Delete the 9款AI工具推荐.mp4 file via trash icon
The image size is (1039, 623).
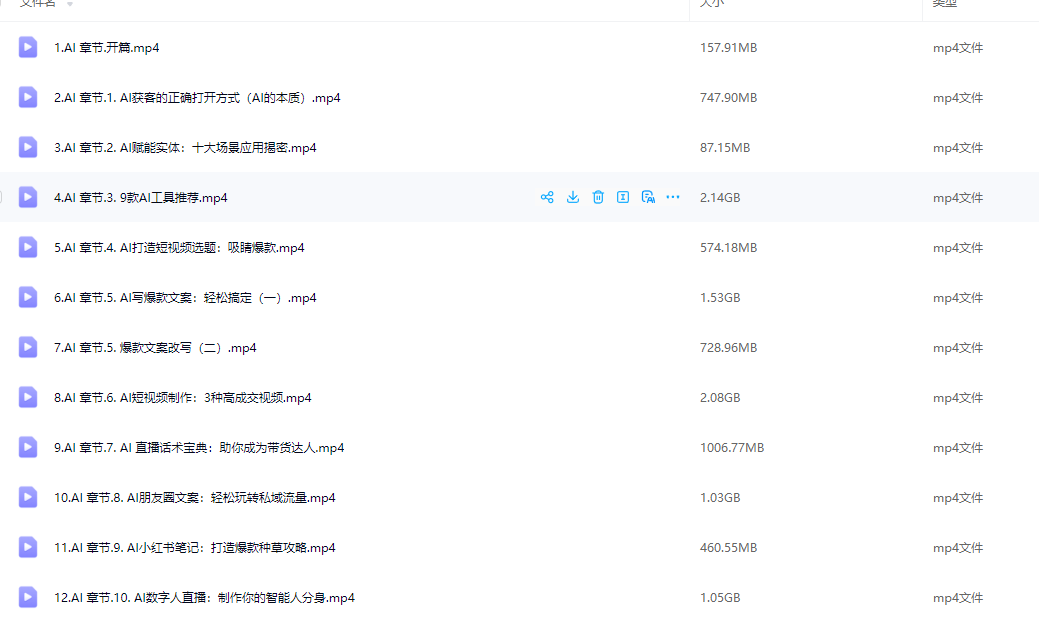coord(598,197)
